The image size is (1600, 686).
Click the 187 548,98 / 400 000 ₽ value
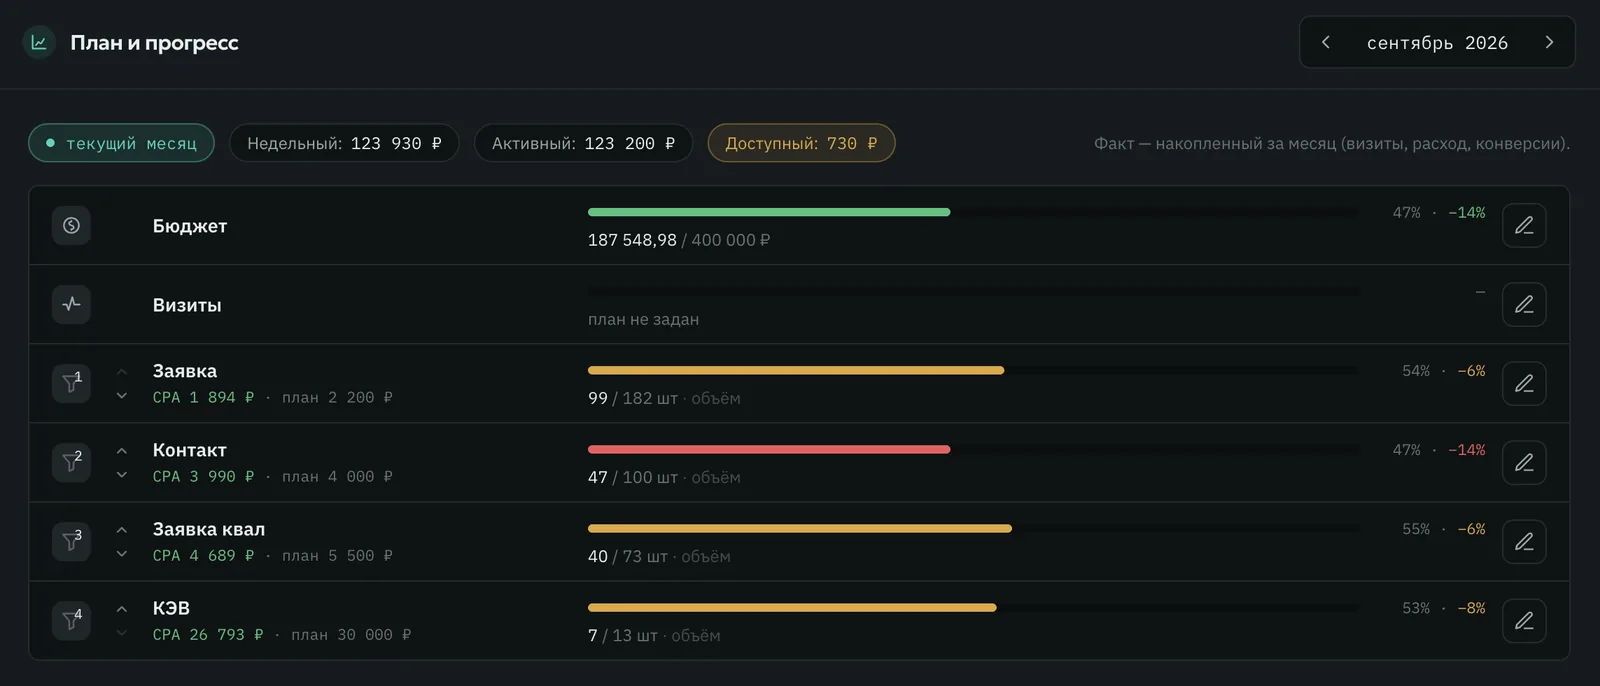(679, 240)
